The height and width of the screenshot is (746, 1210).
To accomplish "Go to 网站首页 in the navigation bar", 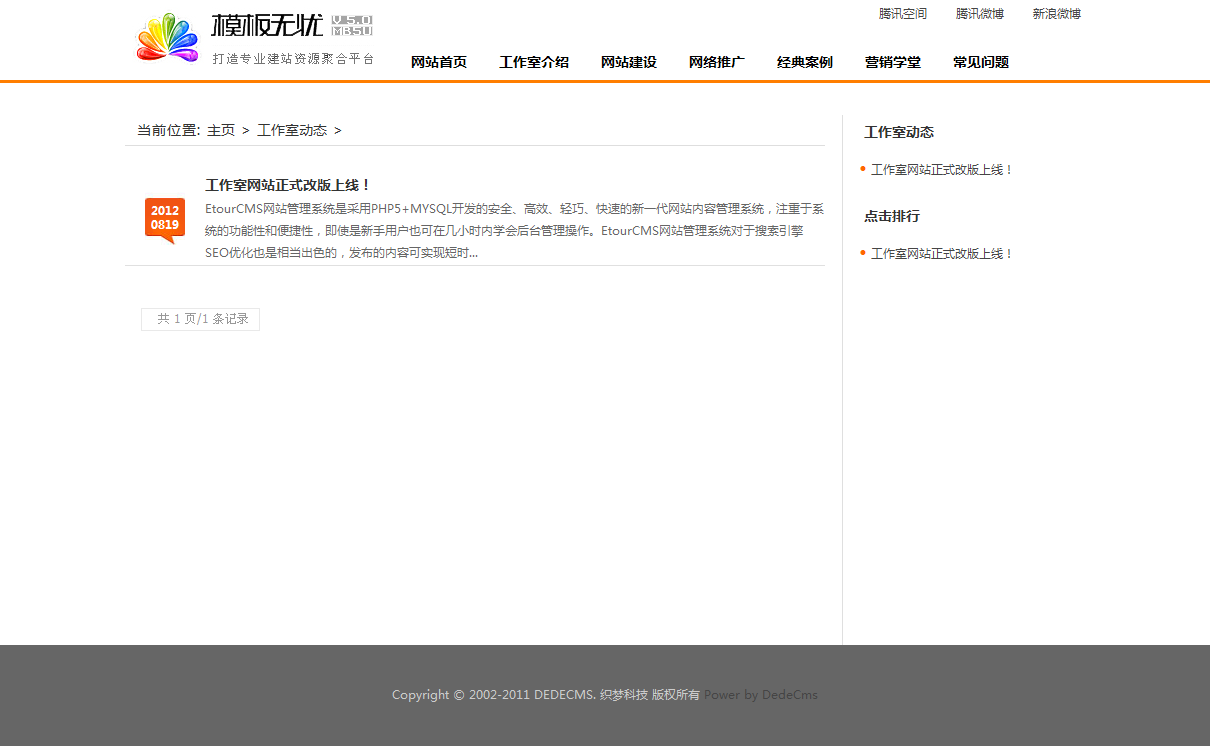I will coord(439,62).
